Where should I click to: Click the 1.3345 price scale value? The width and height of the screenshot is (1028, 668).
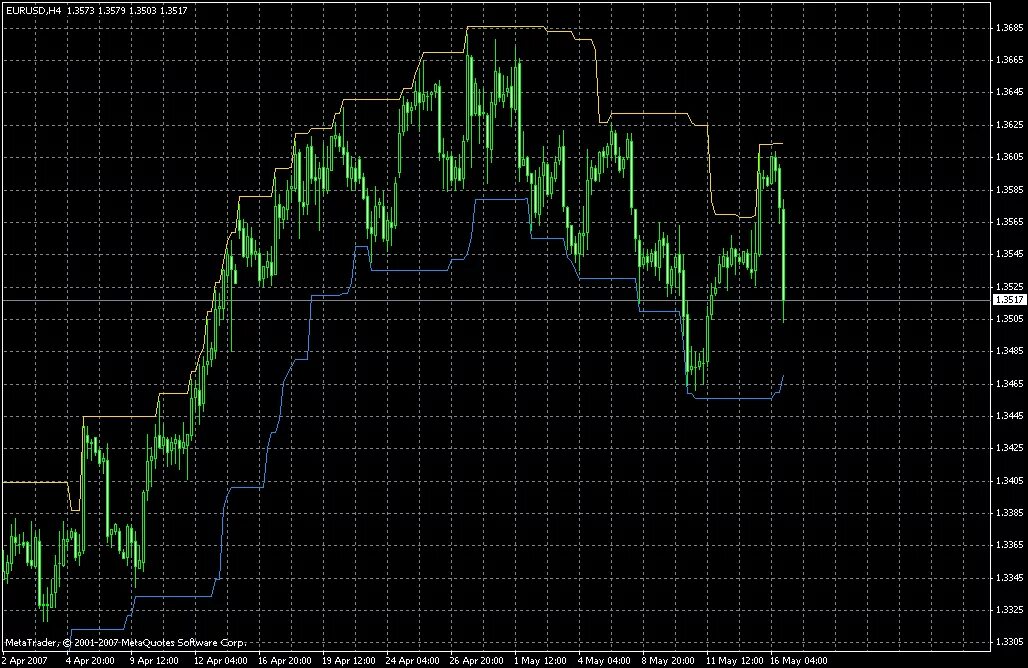1009,578
